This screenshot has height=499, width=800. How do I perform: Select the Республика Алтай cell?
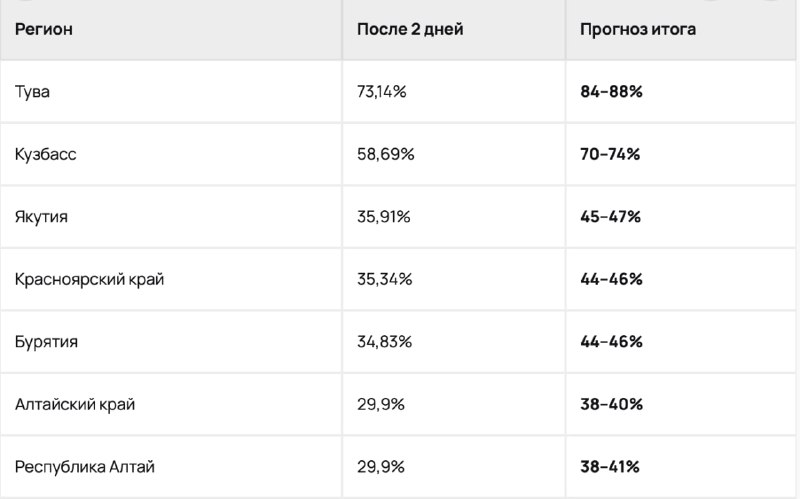click(x=85, y=466)
